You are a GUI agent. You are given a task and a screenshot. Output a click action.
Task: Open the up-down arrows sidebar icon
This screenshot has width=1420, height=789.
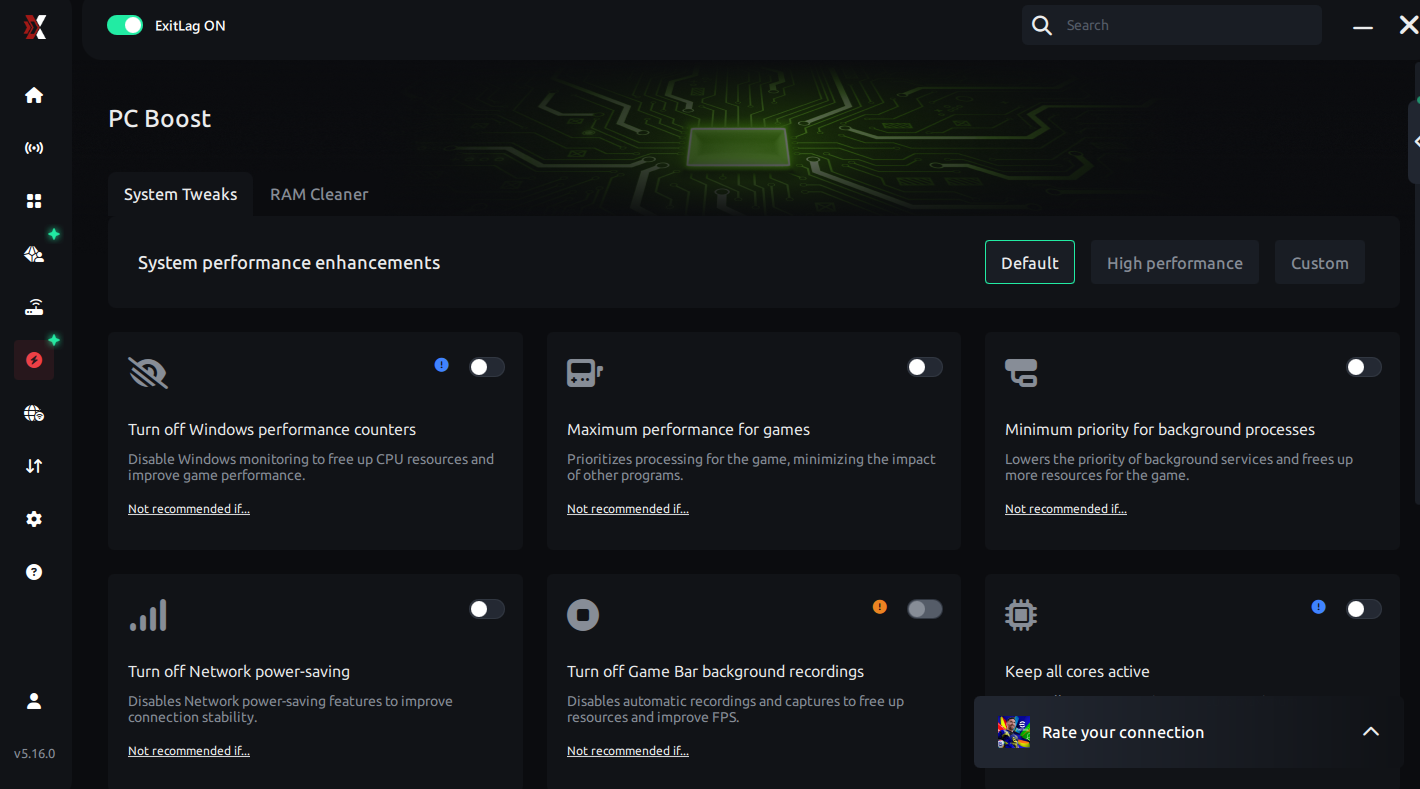[x=34, y=466]
